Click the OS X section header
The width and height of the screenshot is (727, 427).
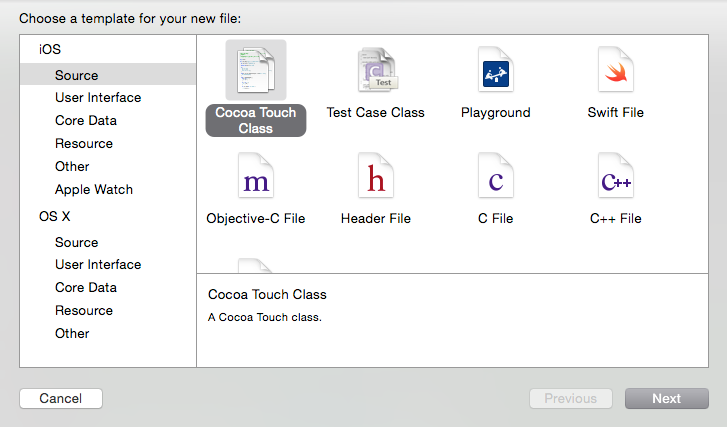point(55,217)
